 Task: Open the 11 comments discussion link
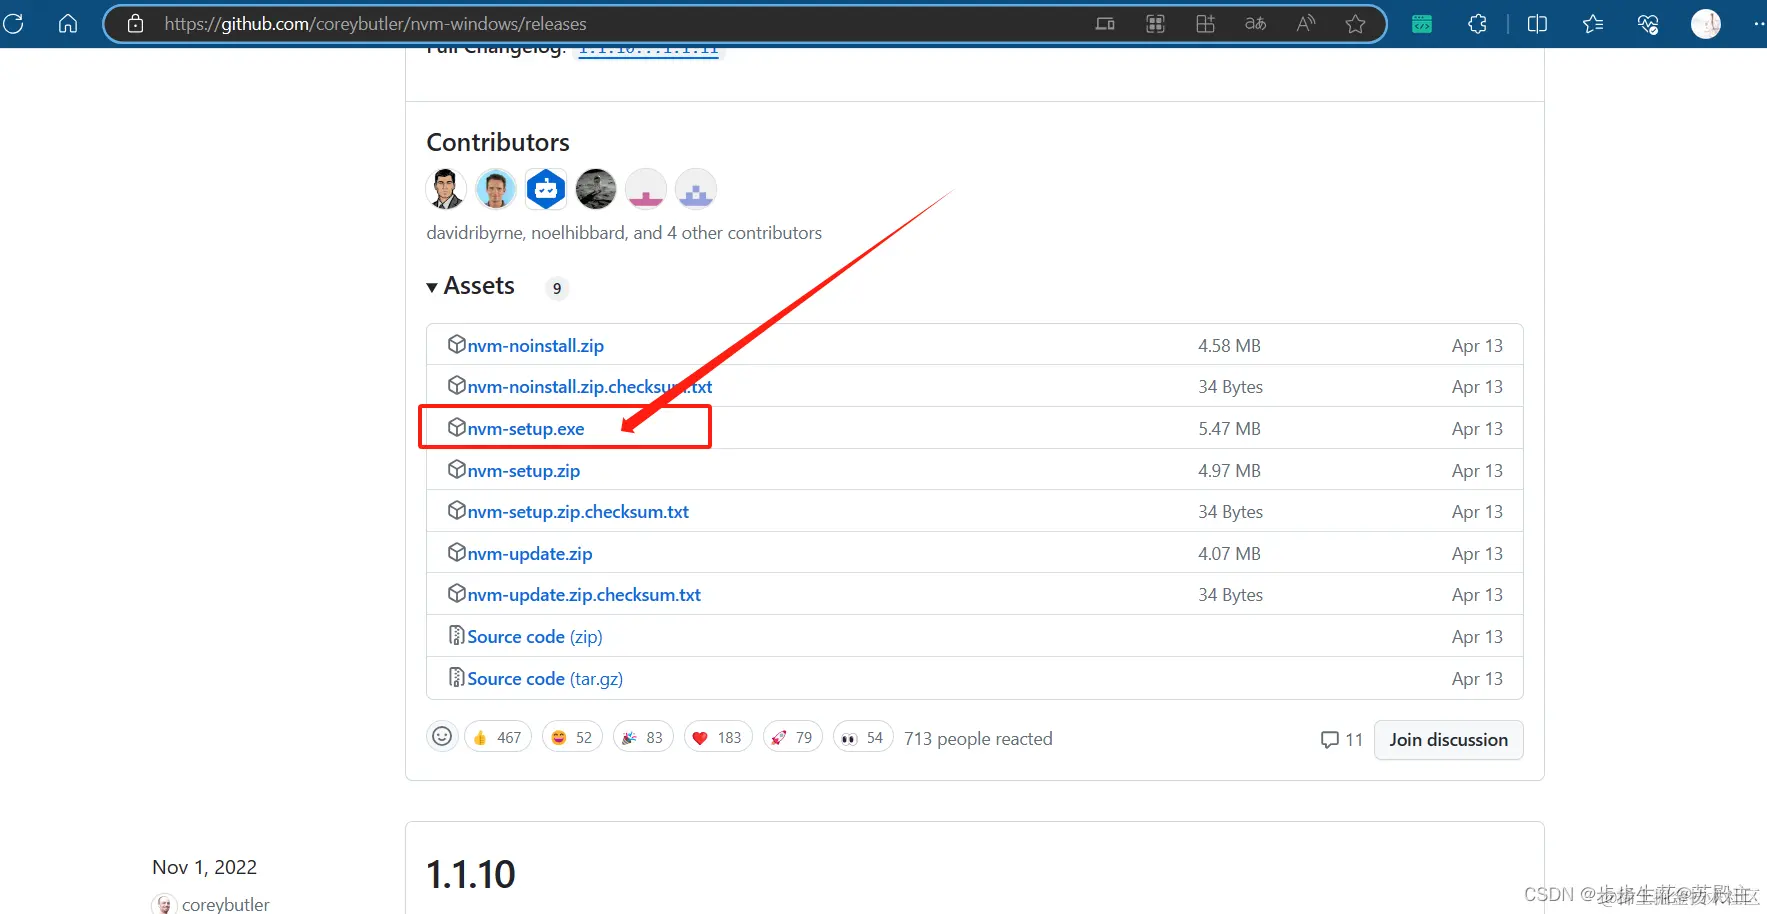(x=1342, y=739)
